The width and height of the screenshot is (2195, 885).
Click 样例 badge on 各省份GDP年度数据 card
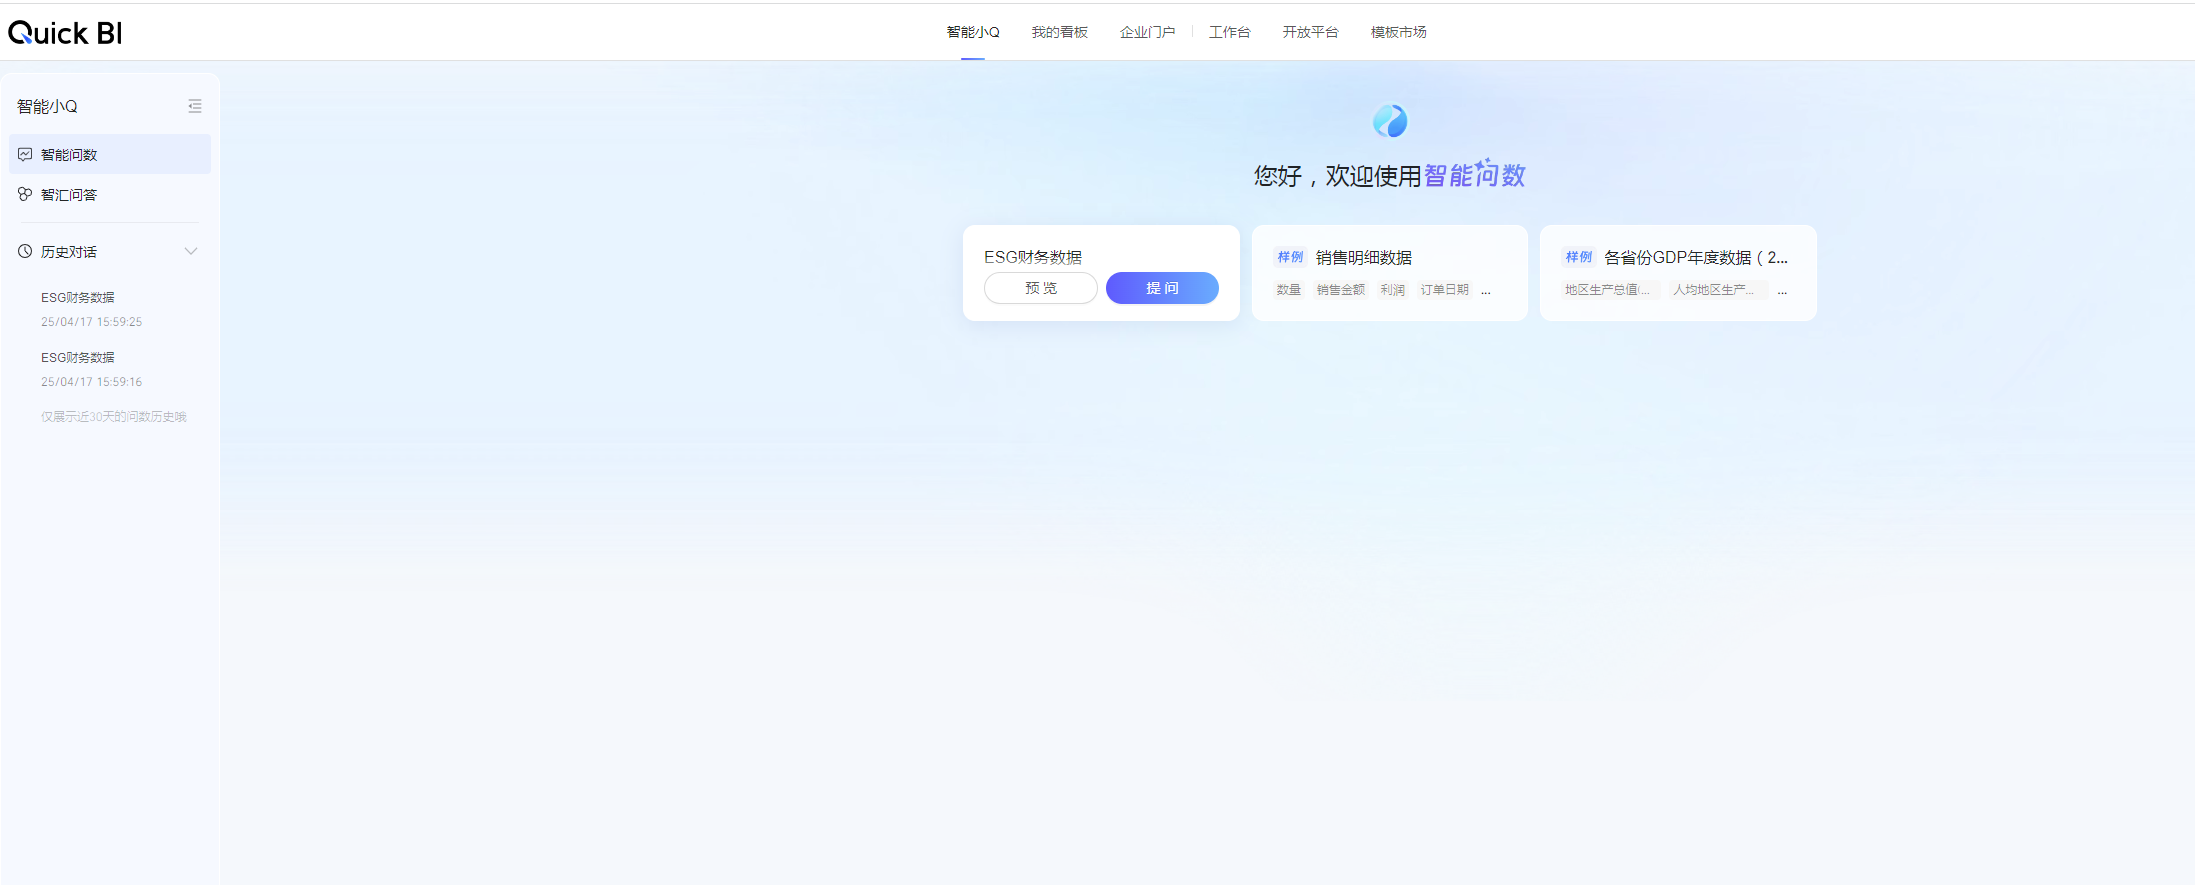[1578, 257]
